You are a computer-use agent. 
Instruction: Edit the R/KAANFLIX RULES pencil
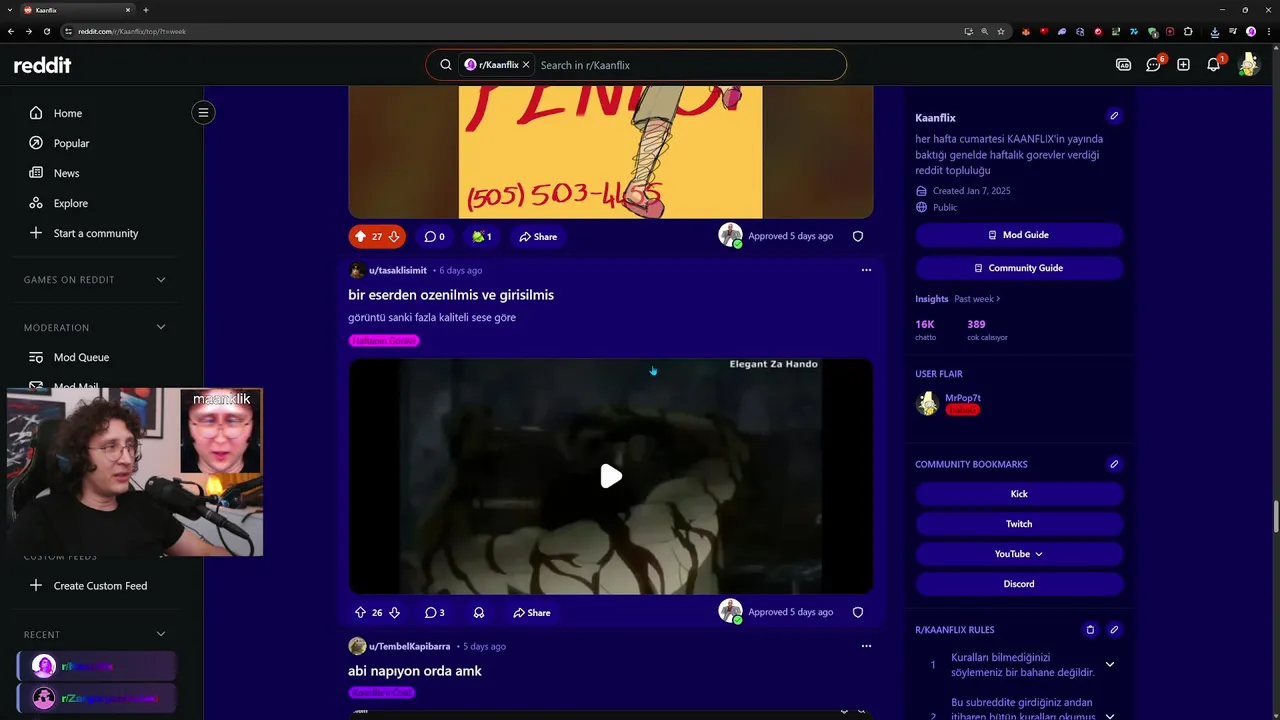tap(1114, 630)
